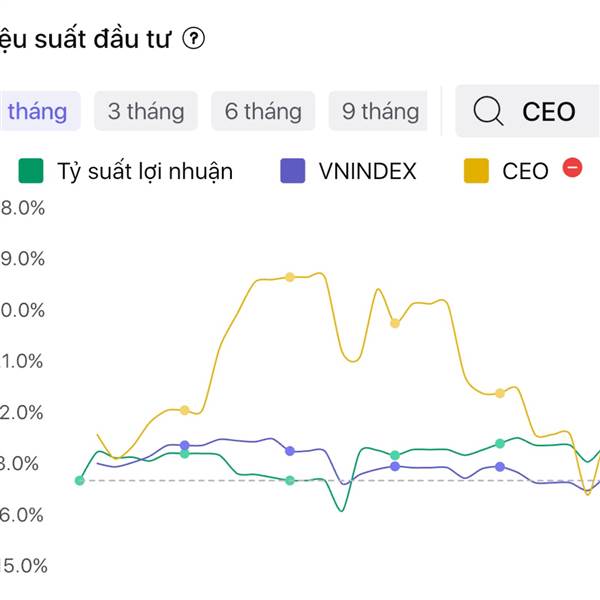Click the search magnifier icon
Screen dimensions: 600x600
[x=488, y=111]
